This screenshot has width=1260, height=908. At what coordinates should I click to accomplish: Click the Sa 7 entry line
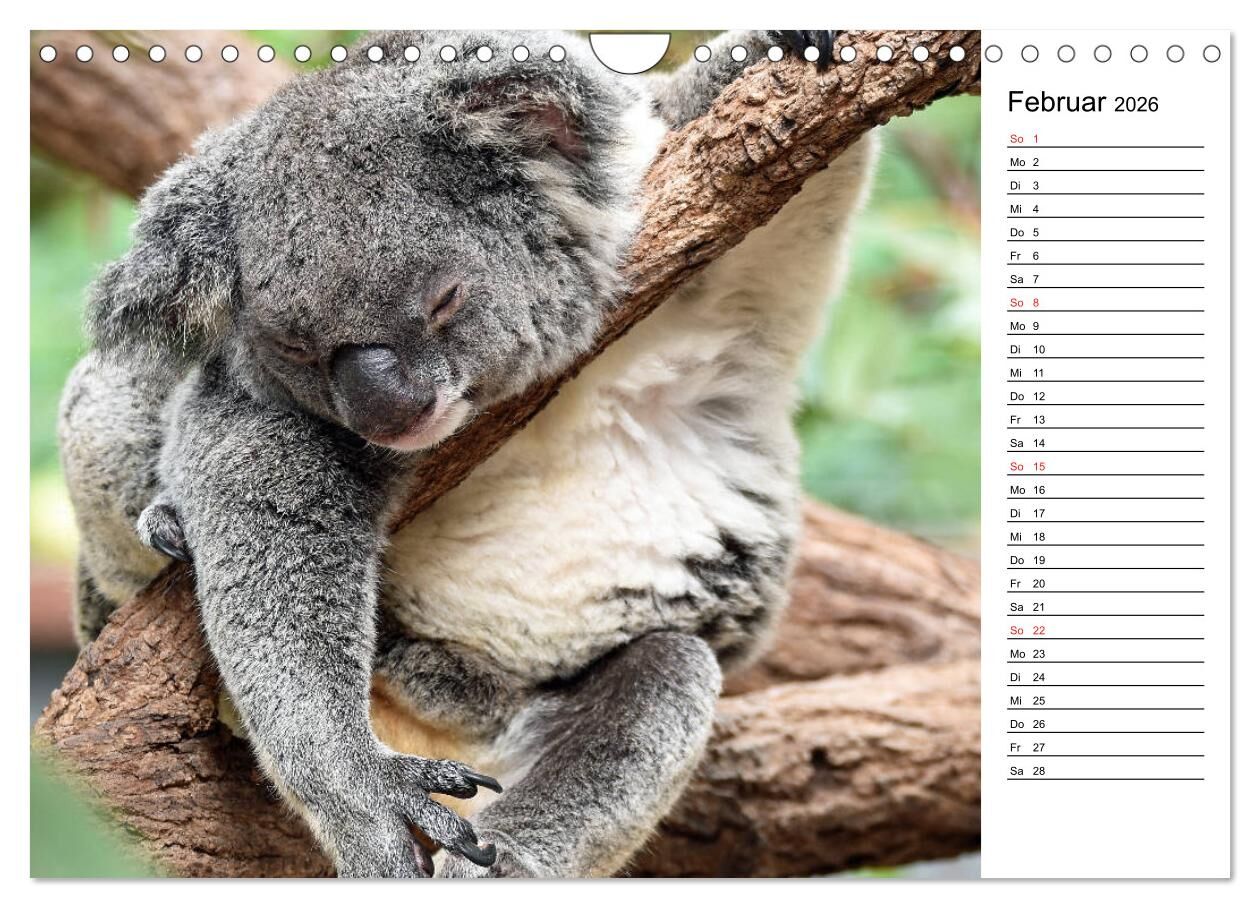1104,279
